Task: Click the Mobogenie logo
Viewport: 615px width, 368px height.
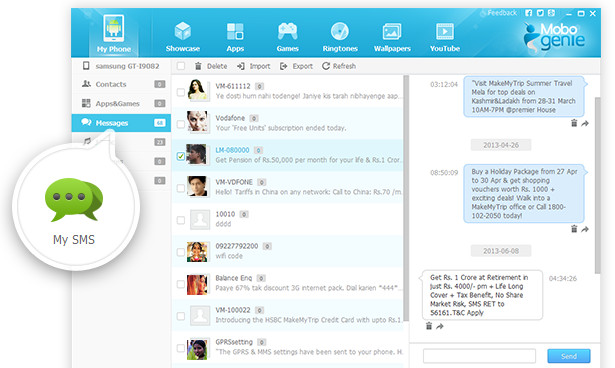Action: [554, 37]
